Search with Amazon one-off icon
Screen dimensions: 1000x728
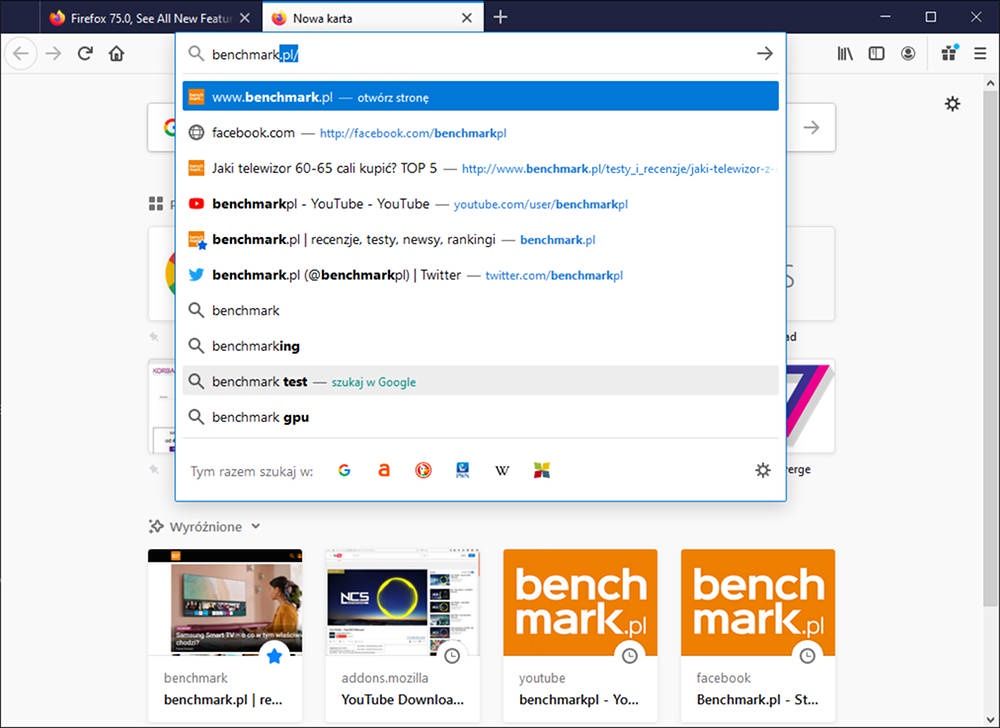pyautogui.click(x=384, y=470)
